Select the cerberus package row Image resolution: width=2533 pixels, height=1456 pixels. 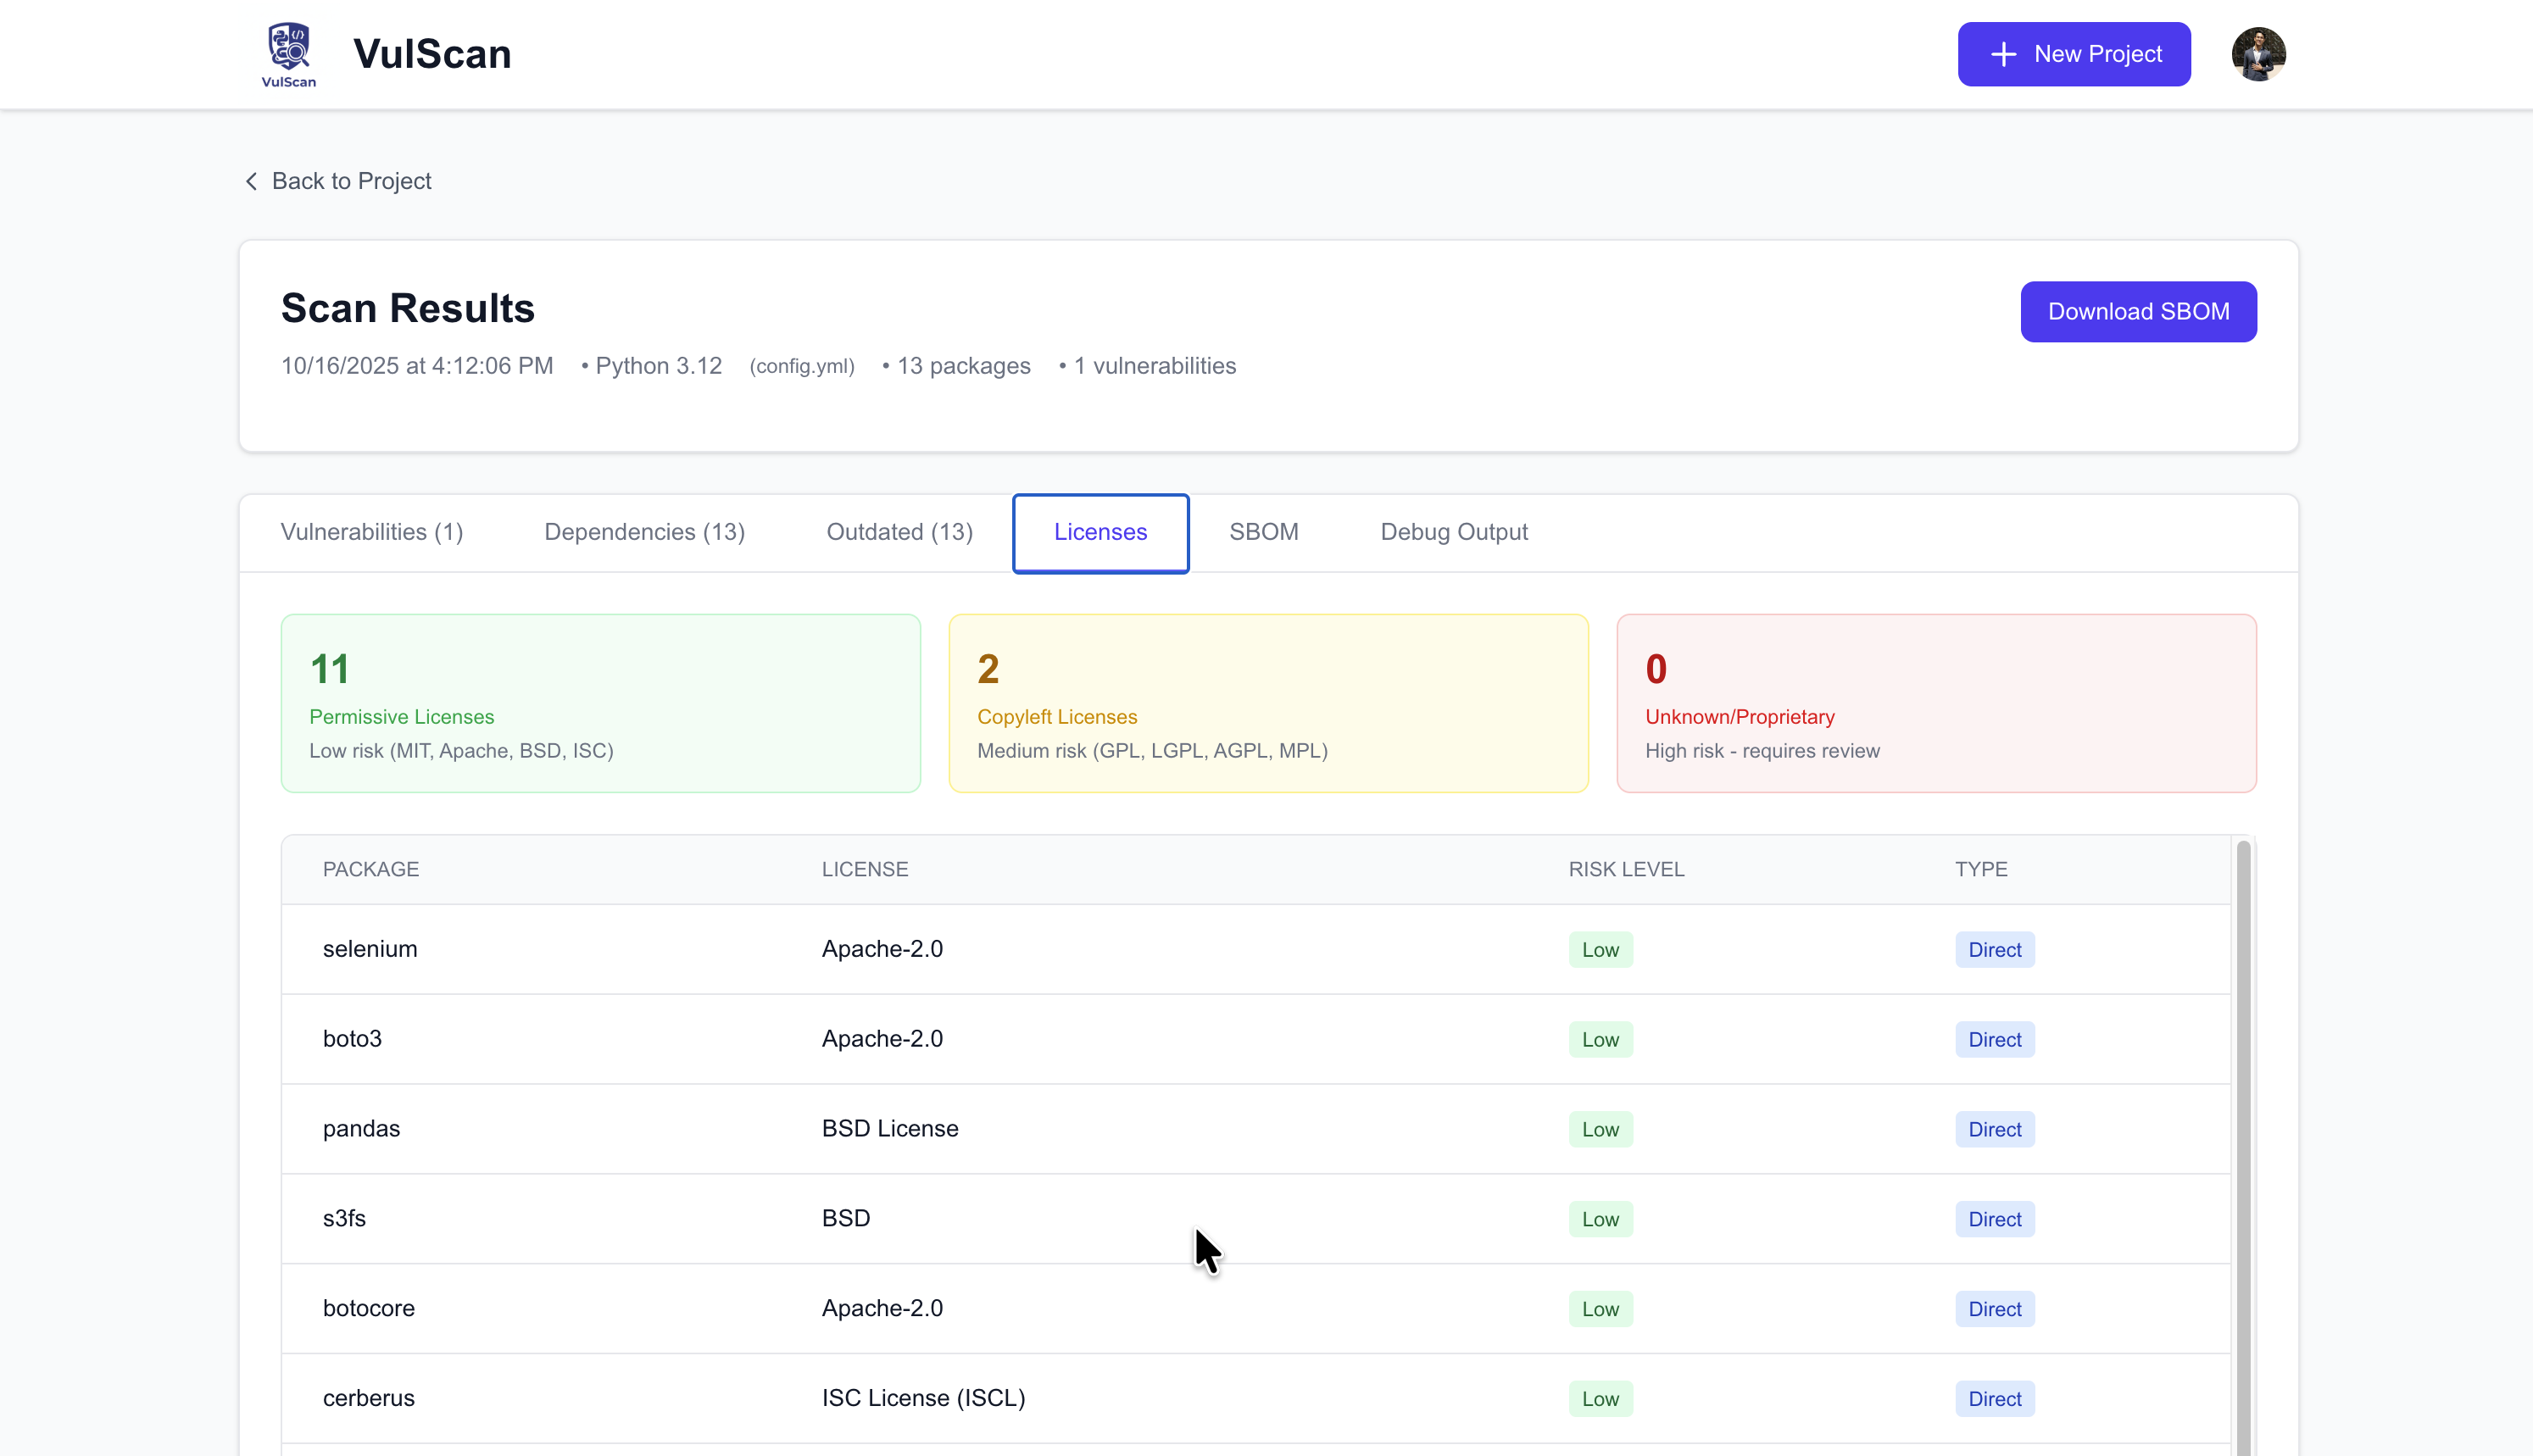tap(368, 1398)
